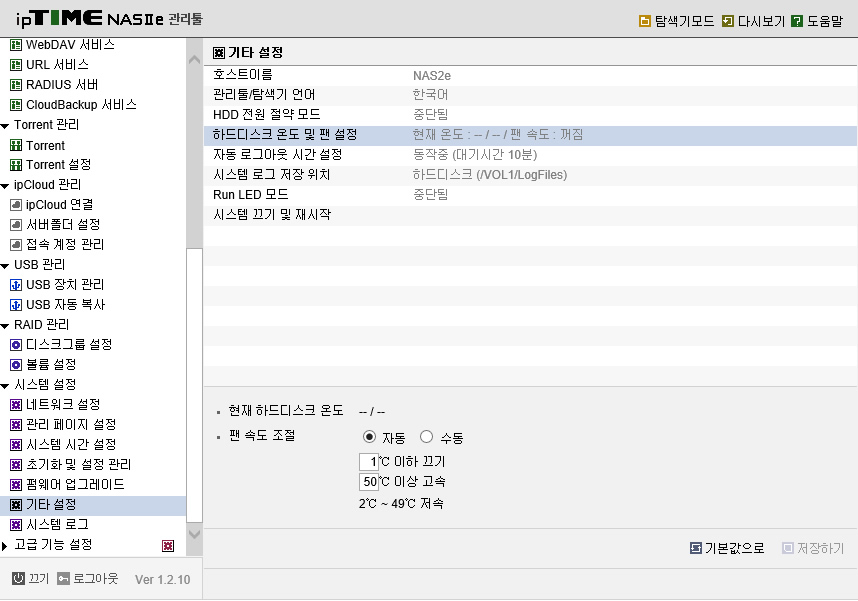Click the 기본값으로 button
The image size is (858, 601).
pyautogui.click(x=727, y=548)
